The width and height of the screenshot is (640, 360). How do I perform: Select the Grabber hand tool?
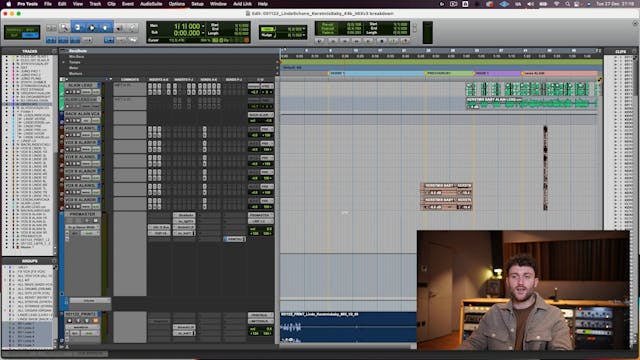click(x=105, y=28)
